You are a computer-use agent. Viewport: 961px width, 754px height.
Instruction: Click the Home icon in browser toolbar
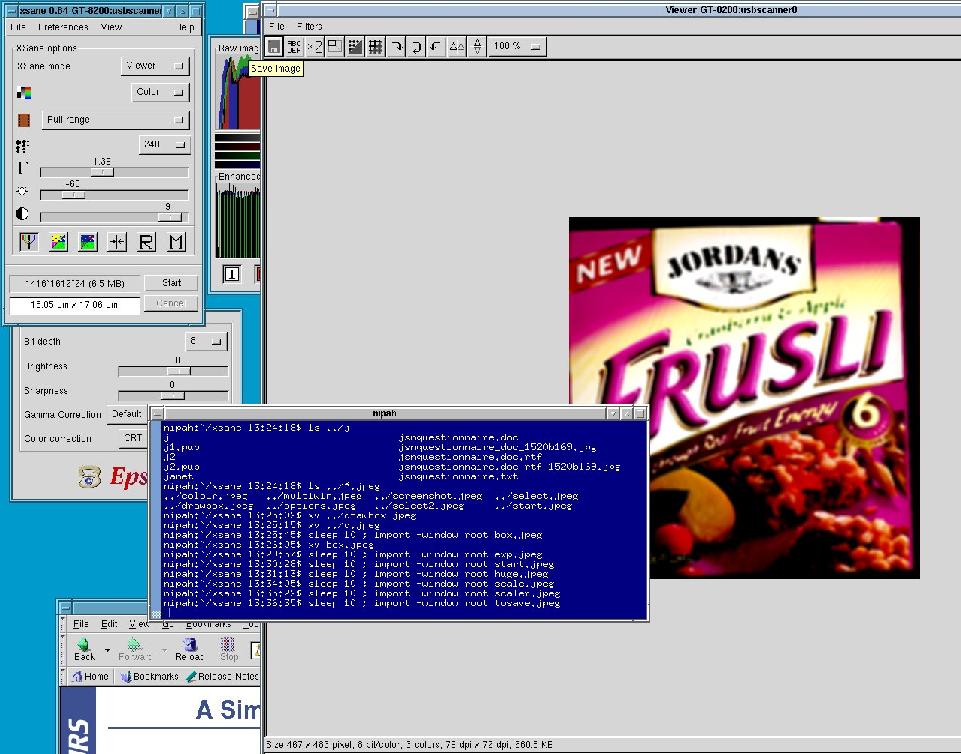tap(91, 677)
